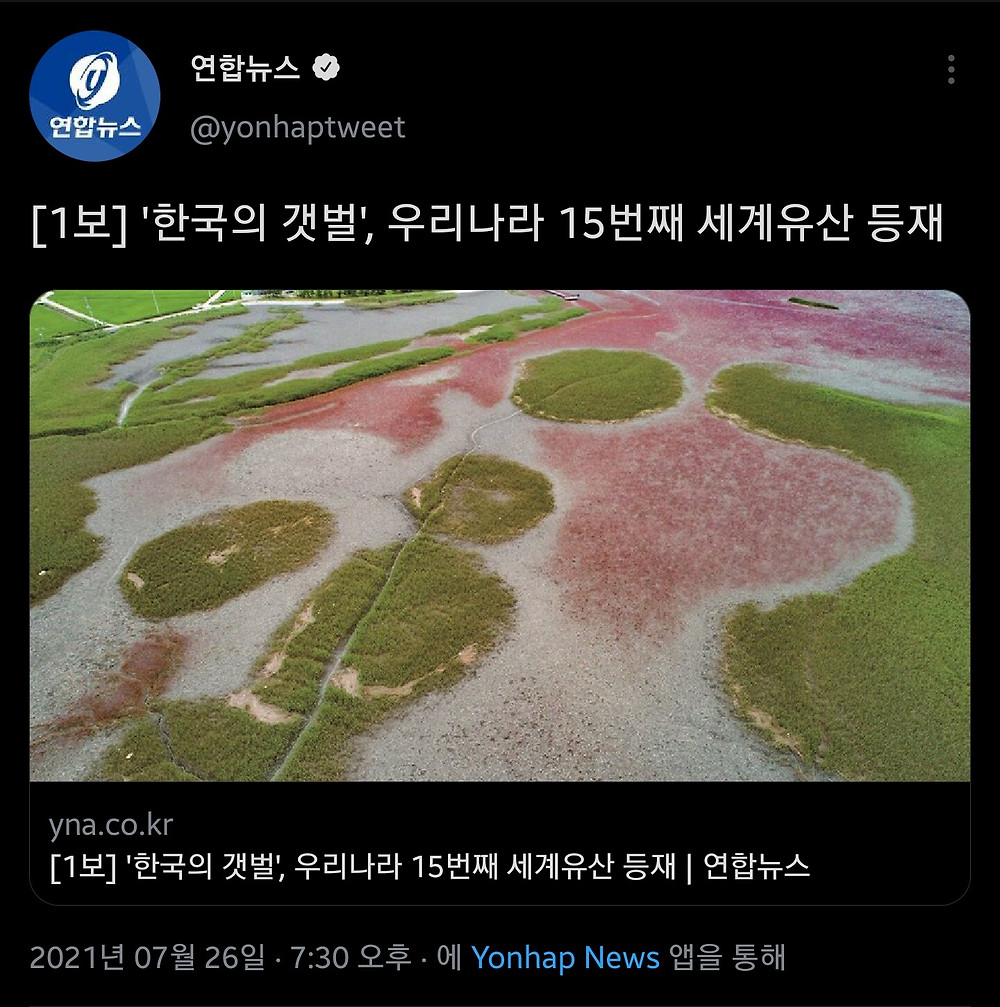1000x1007 pixels.
Task: Click the verified badge next to 연합뉴스
Action: pyautogui.click(x=326, y=68)
